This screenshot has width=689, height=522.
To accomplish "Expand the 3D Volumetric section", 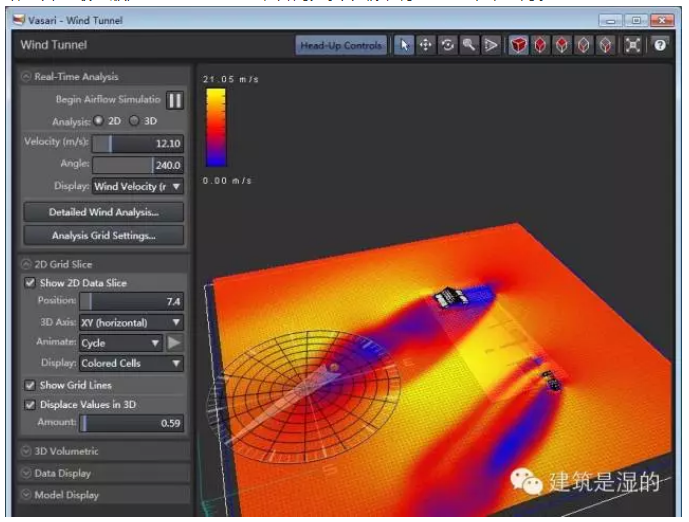I will (26, 451).
